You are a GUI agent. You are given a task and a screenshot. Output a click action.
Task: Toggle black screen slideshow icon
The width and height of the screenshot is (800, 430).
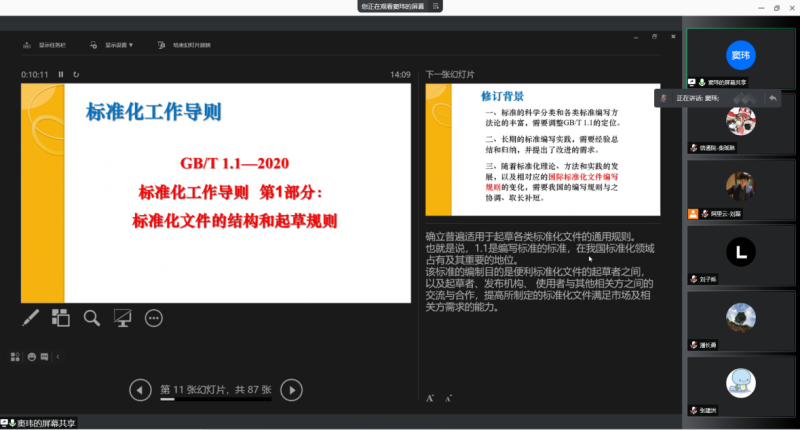123,318
